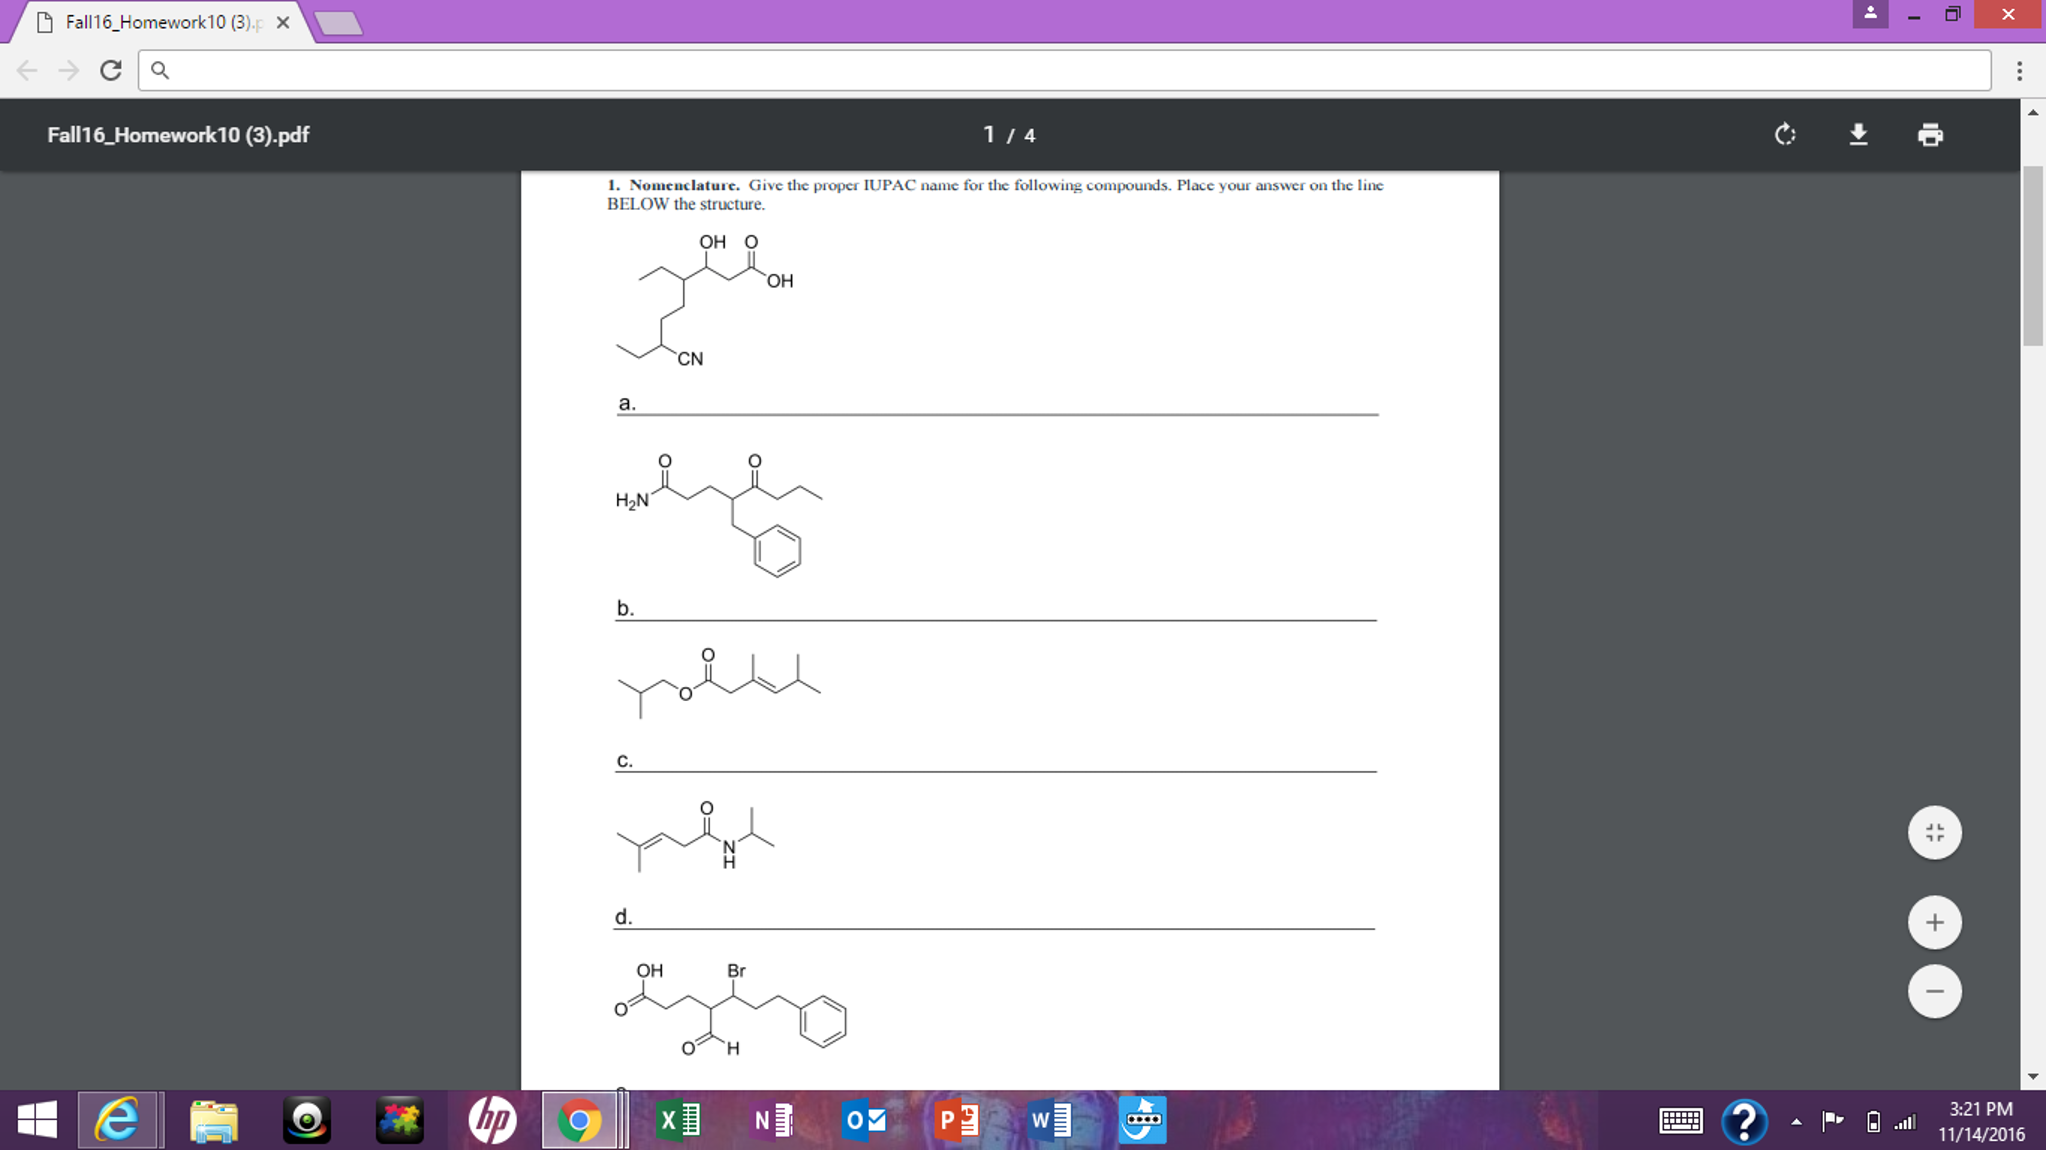This screenshot has width=2046, height=1150.
Task: Zoom out of the PDF
Action: pyautogui.click(x=1934, y=991)
